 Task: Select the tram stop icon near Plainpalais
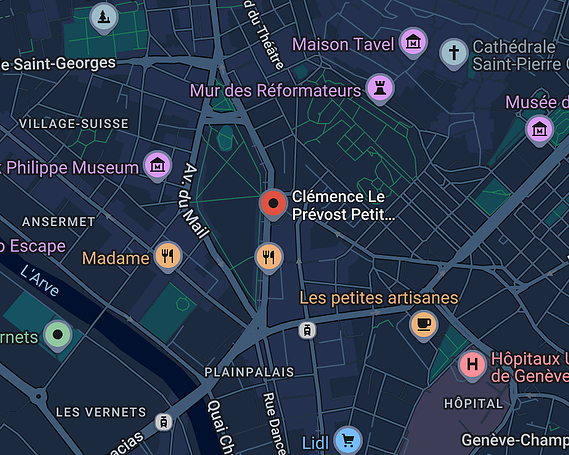tap(307, 330)
